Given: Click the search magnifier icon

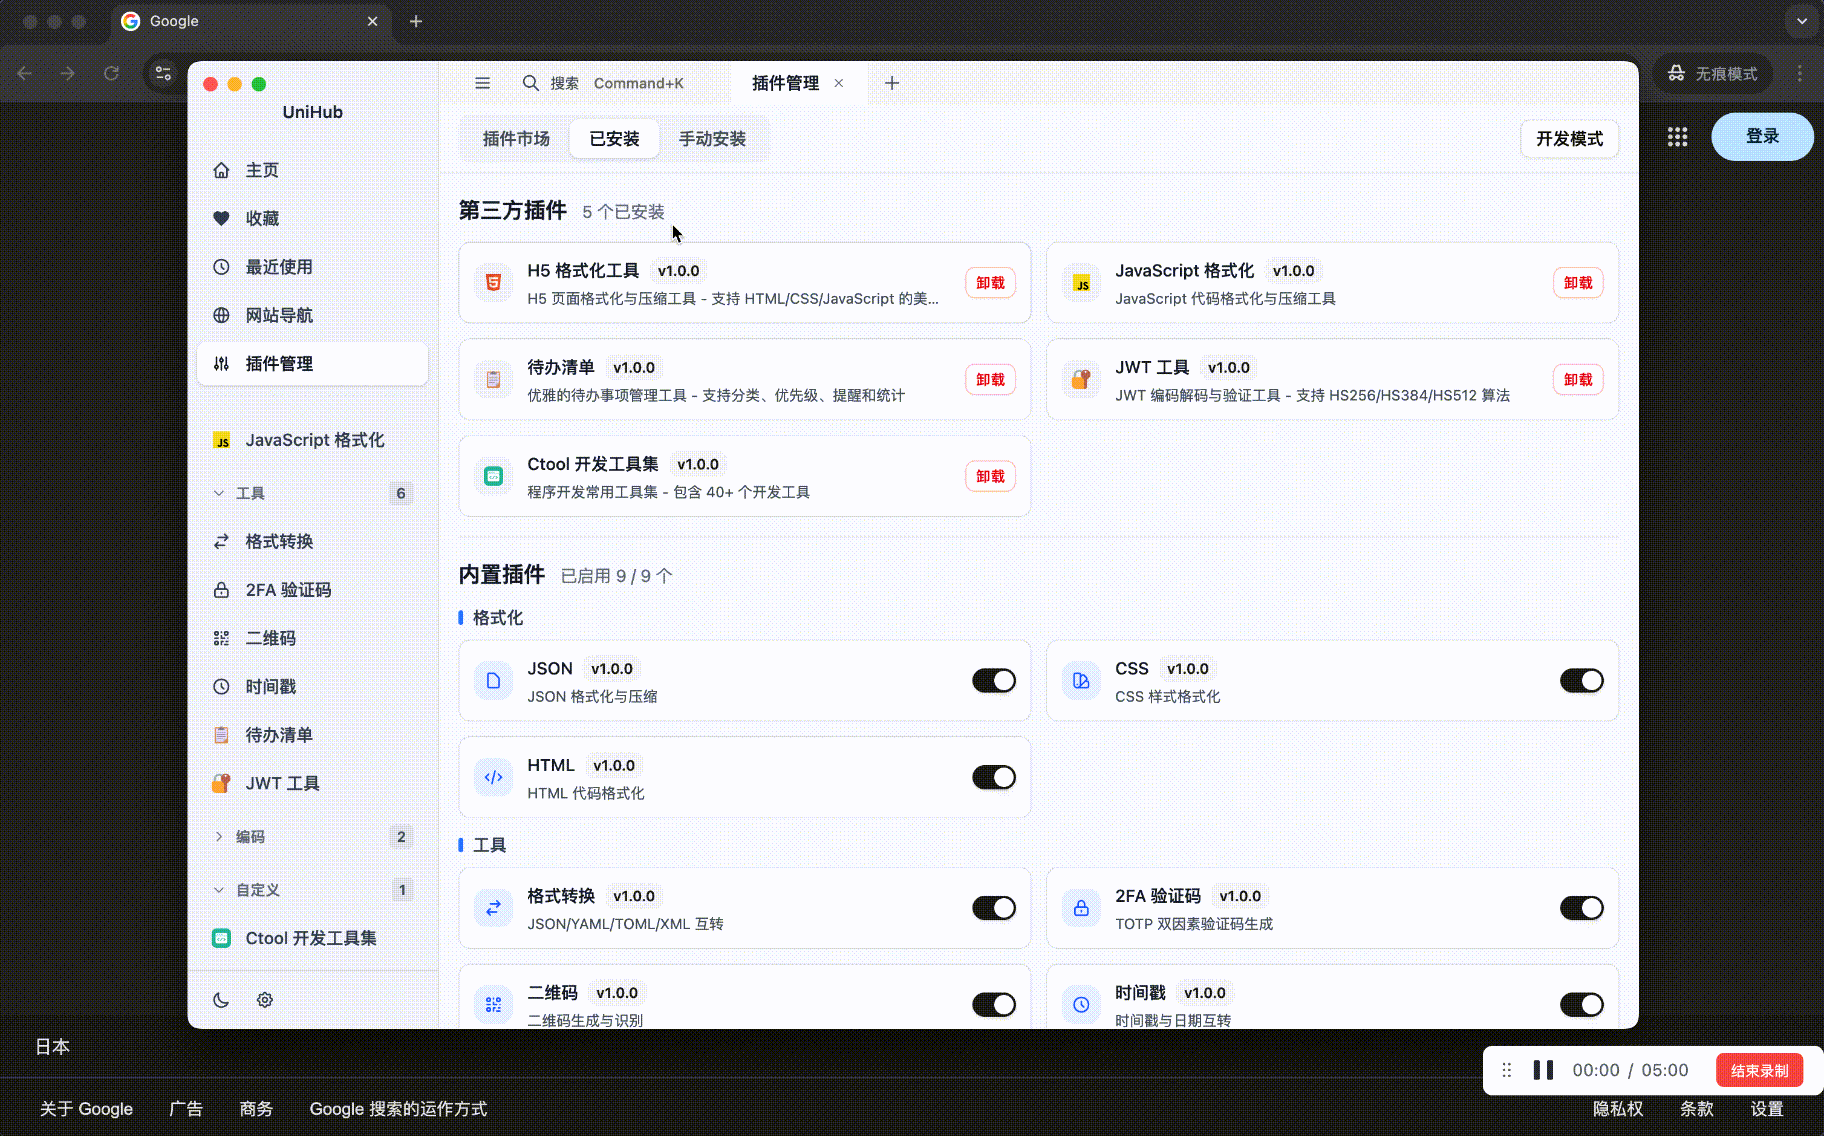Looking at the screenshot, I should (531, 83).
